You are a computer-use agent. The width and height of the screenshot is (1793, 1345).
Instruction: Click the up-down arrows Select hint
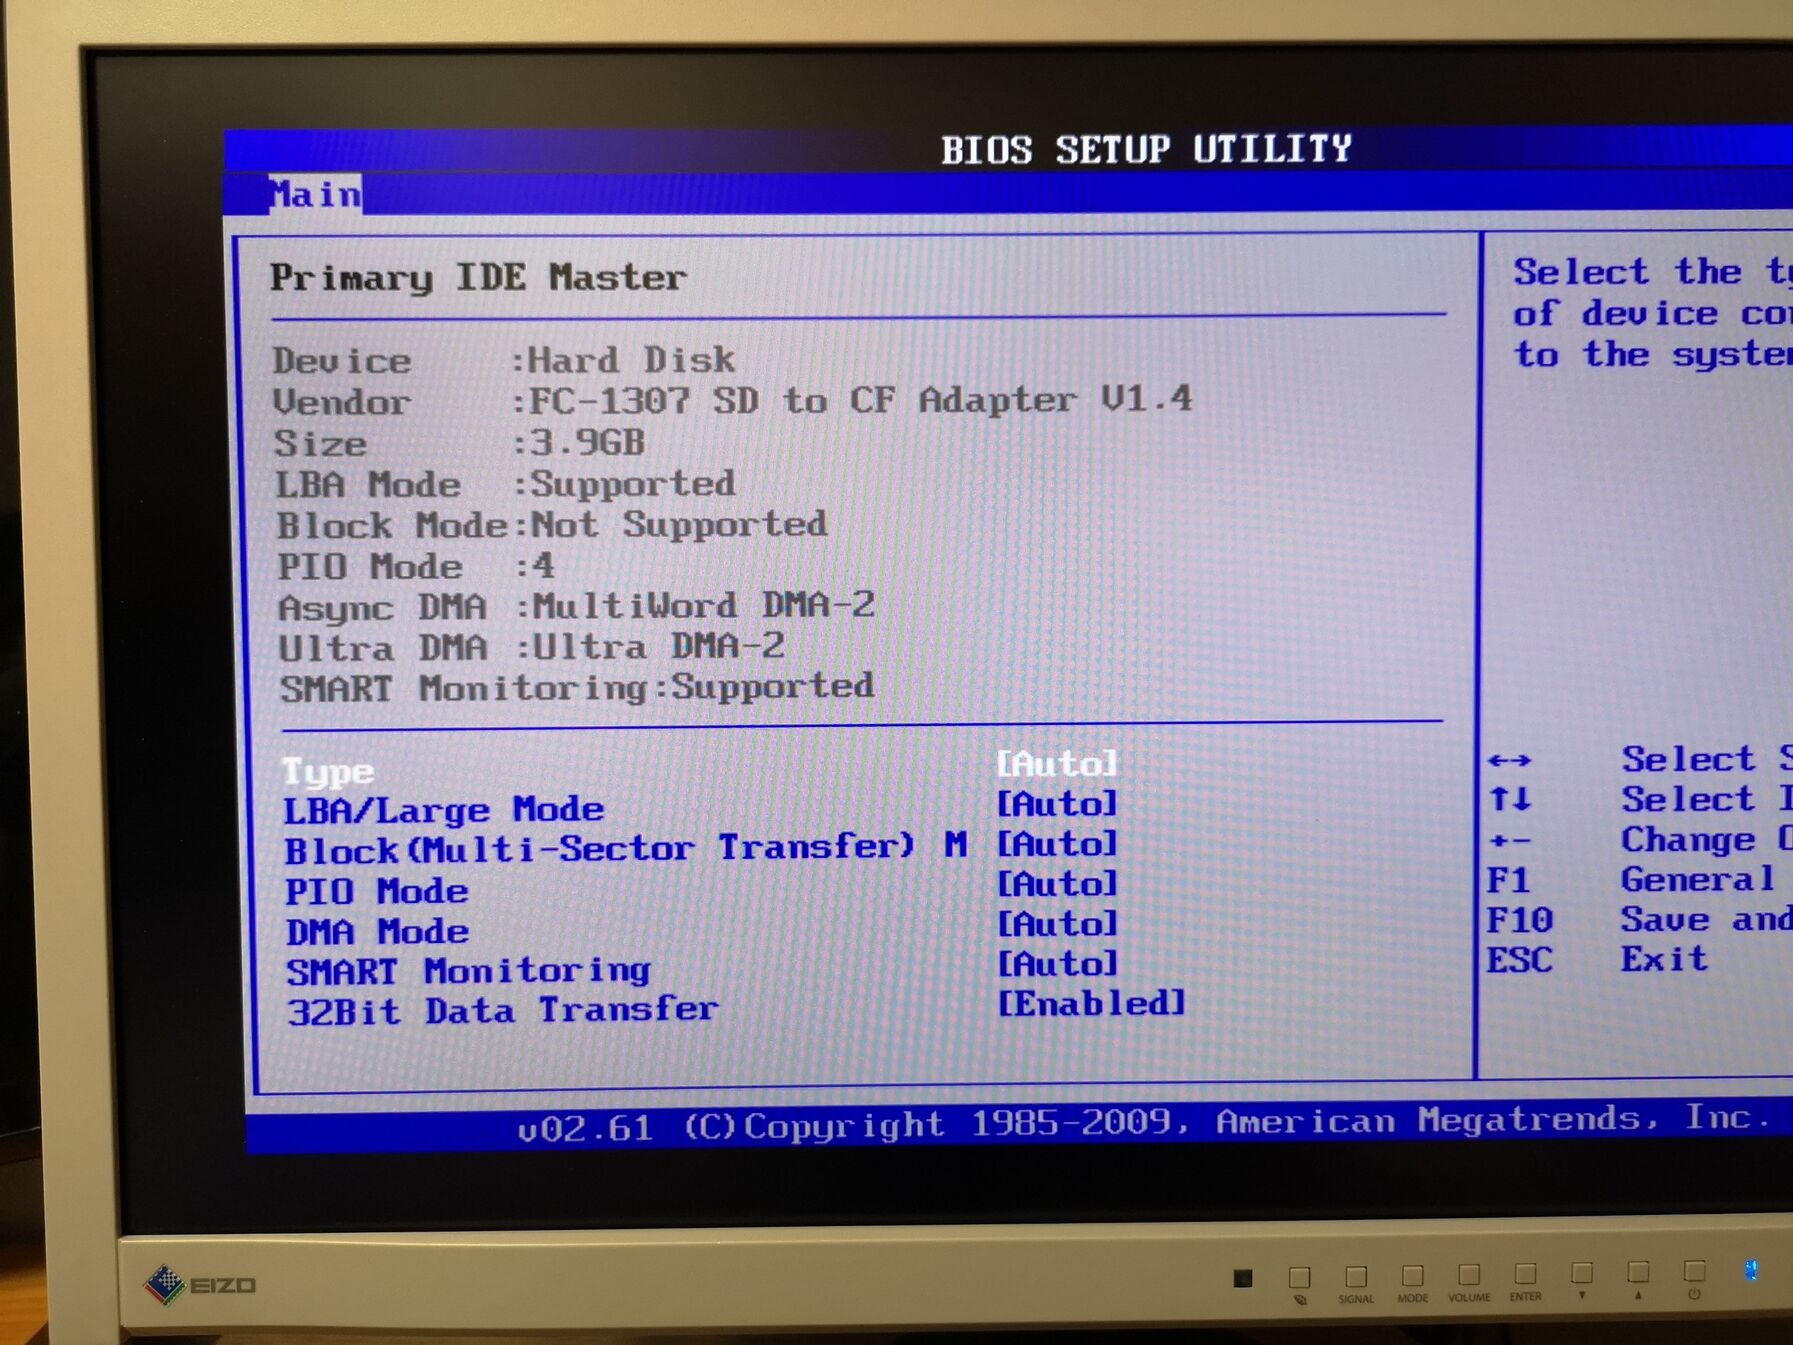[1639, 799]
